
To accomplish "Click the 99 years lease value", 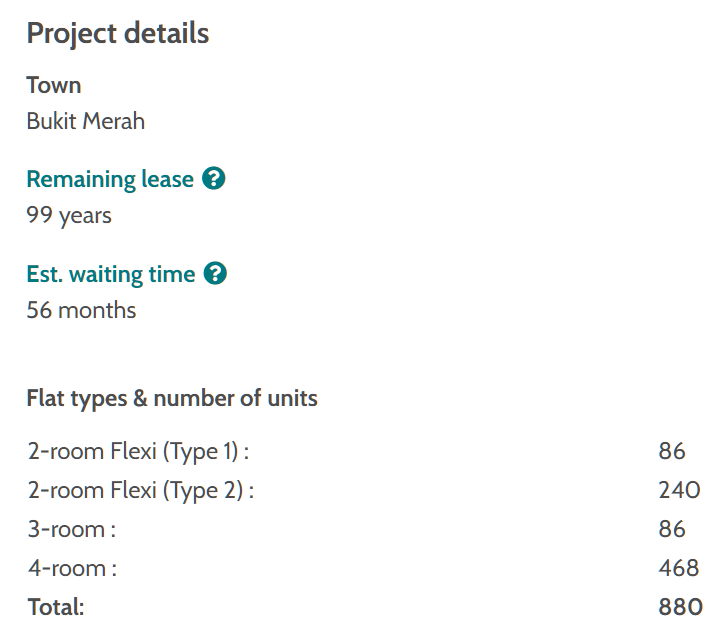I will 69,215.
